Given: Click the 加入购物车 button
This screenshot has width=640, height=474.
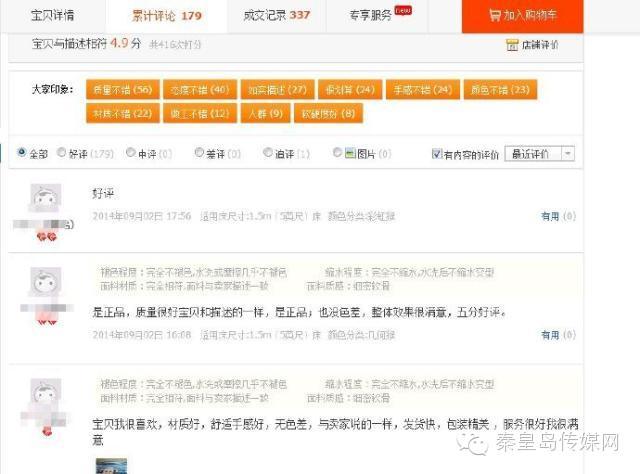Looking at the screenshot, I should [x=522, y=16].
